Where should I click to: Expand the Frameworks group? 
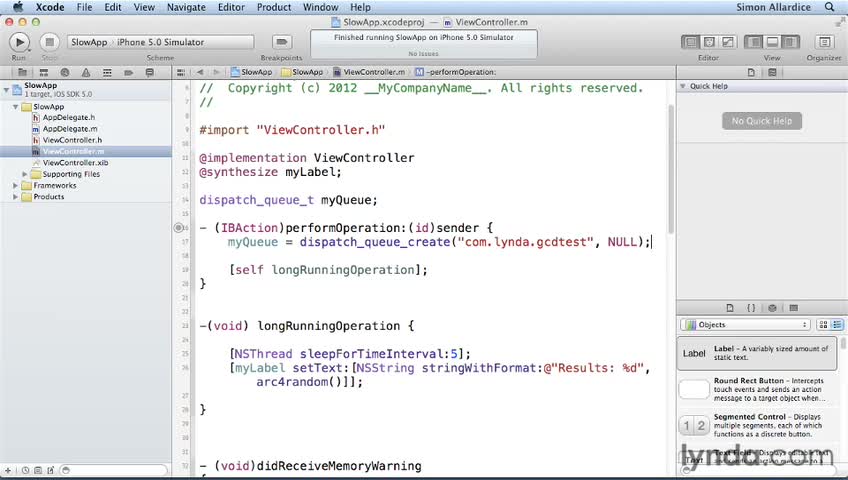click(15, 185)
